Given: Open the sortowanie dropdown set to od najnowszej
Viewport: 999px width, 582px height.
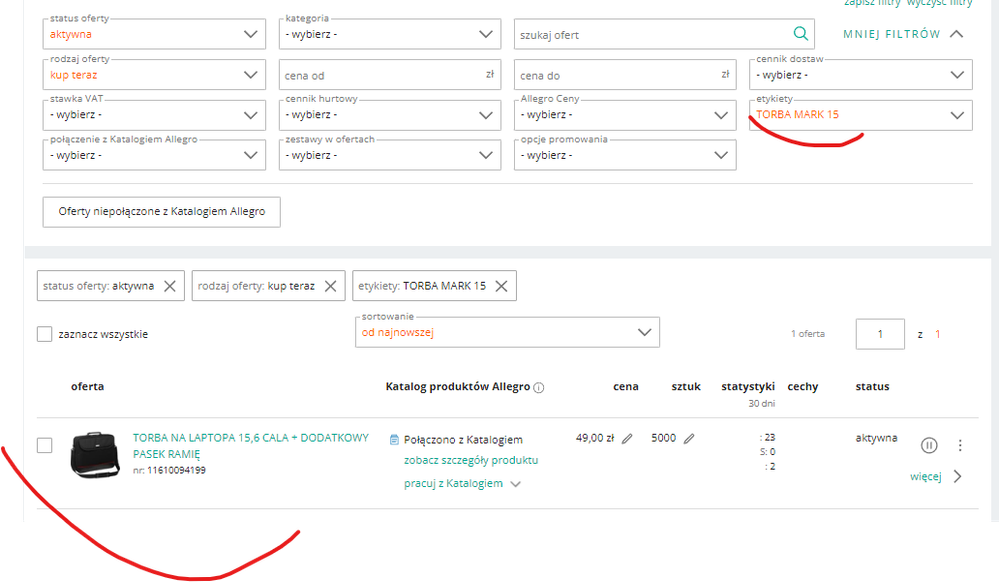Looking at the screenshot, I should (x=507, y=333).
